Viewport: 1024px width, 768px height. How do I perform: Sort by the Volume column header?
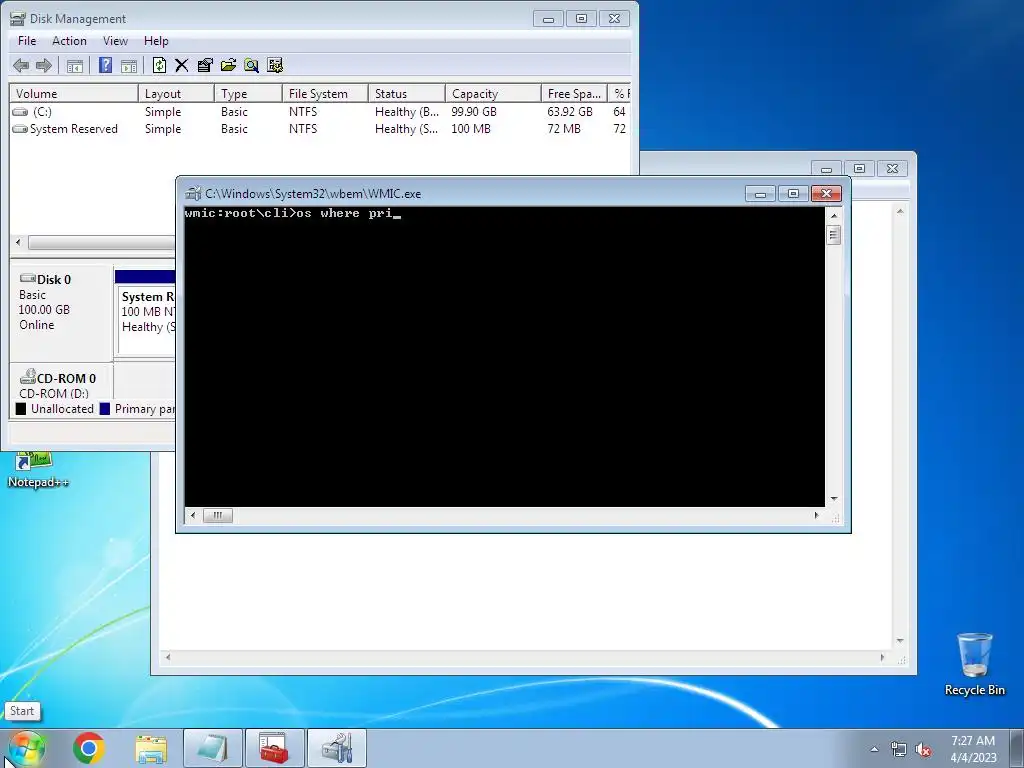pyautogui.click(x=73, y=93)
